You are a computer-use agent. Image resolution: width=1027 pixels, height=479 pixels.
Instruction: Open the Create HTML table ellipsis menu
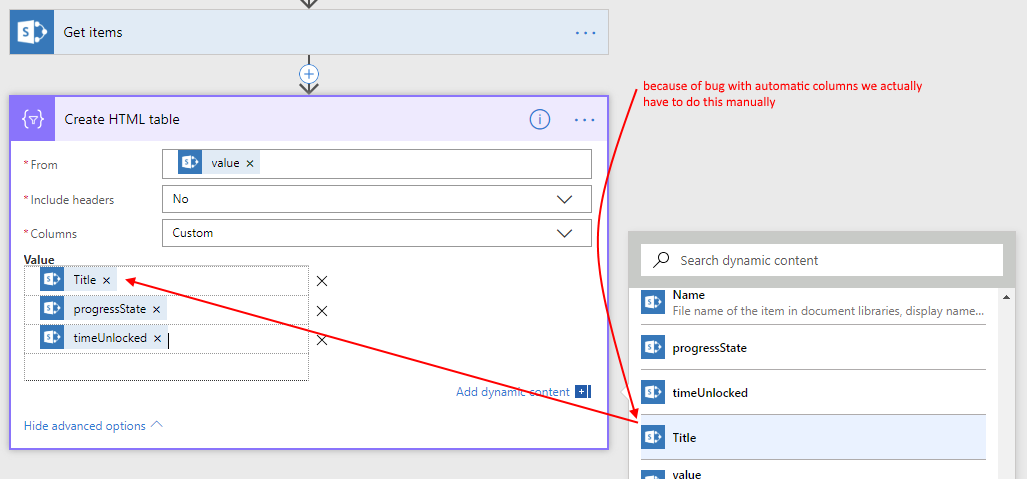coord(585,120)
